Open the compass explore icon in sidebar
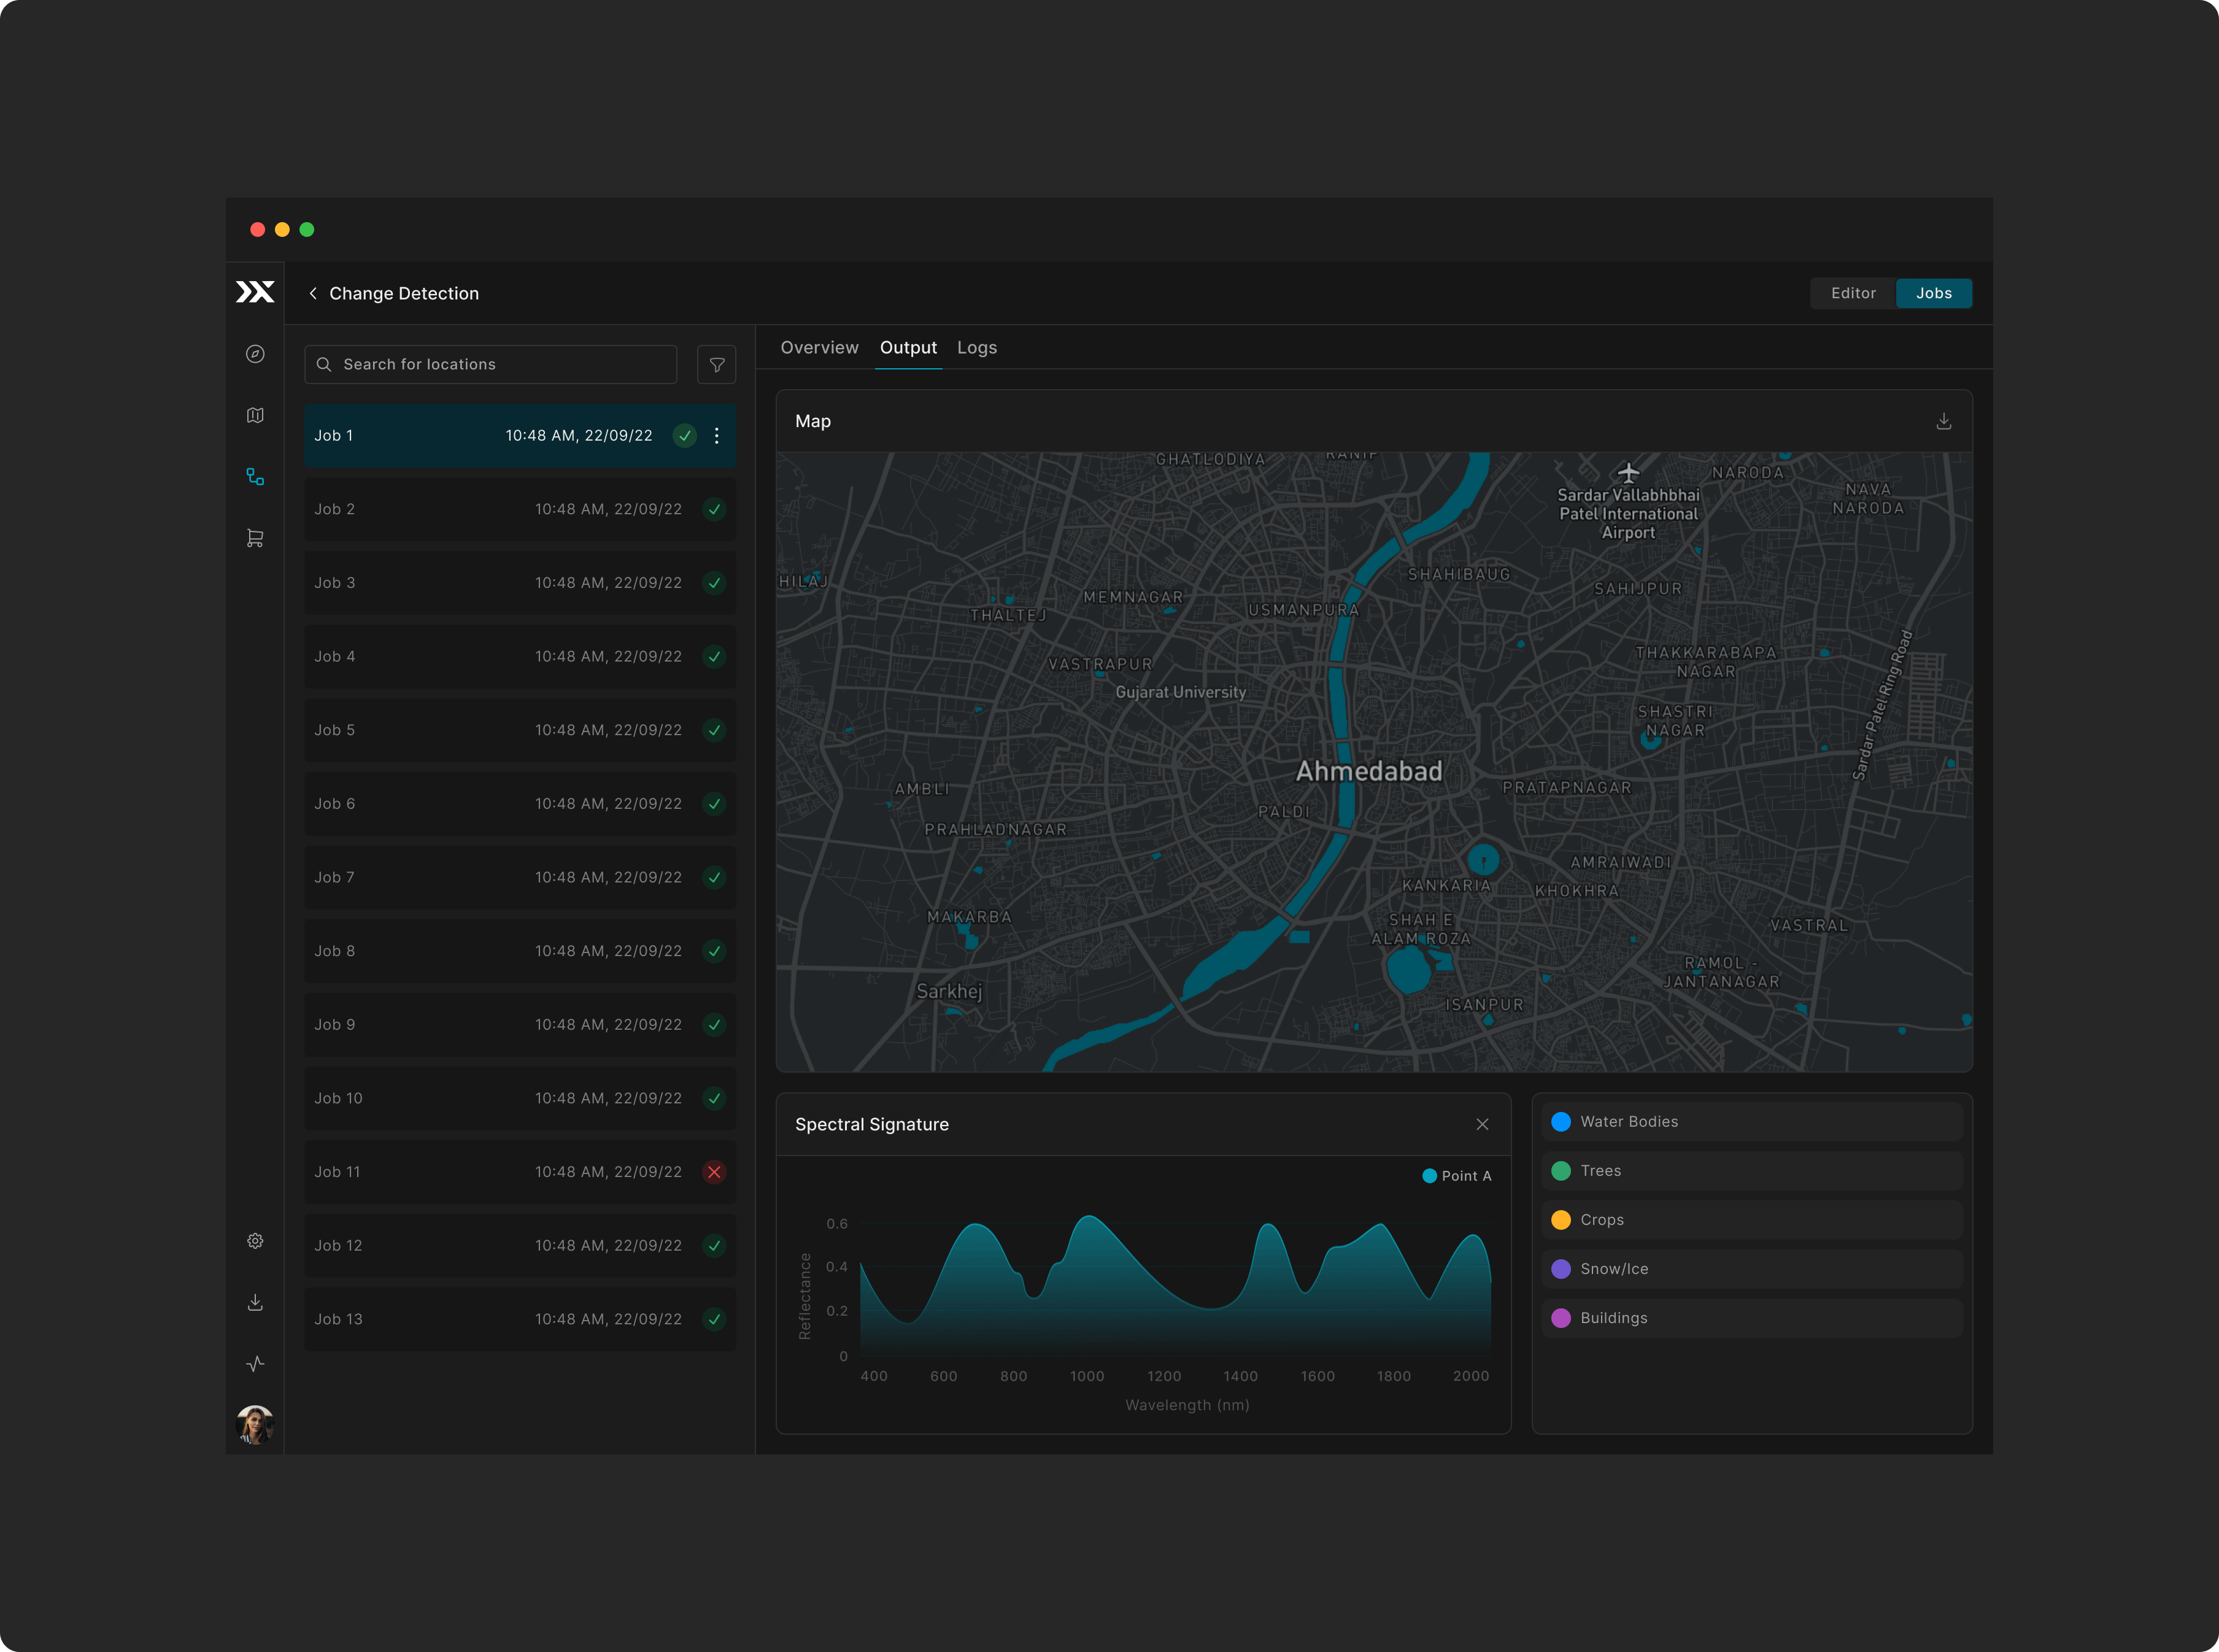This screenshot has width=2219, height=1652. [255, 354]
